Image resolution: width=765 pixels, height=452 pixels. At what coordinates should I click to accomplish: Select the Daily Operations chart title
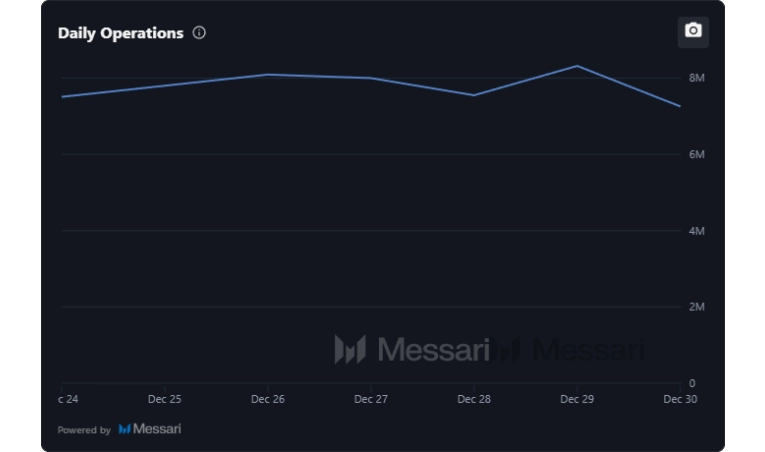tap(121, 33)
